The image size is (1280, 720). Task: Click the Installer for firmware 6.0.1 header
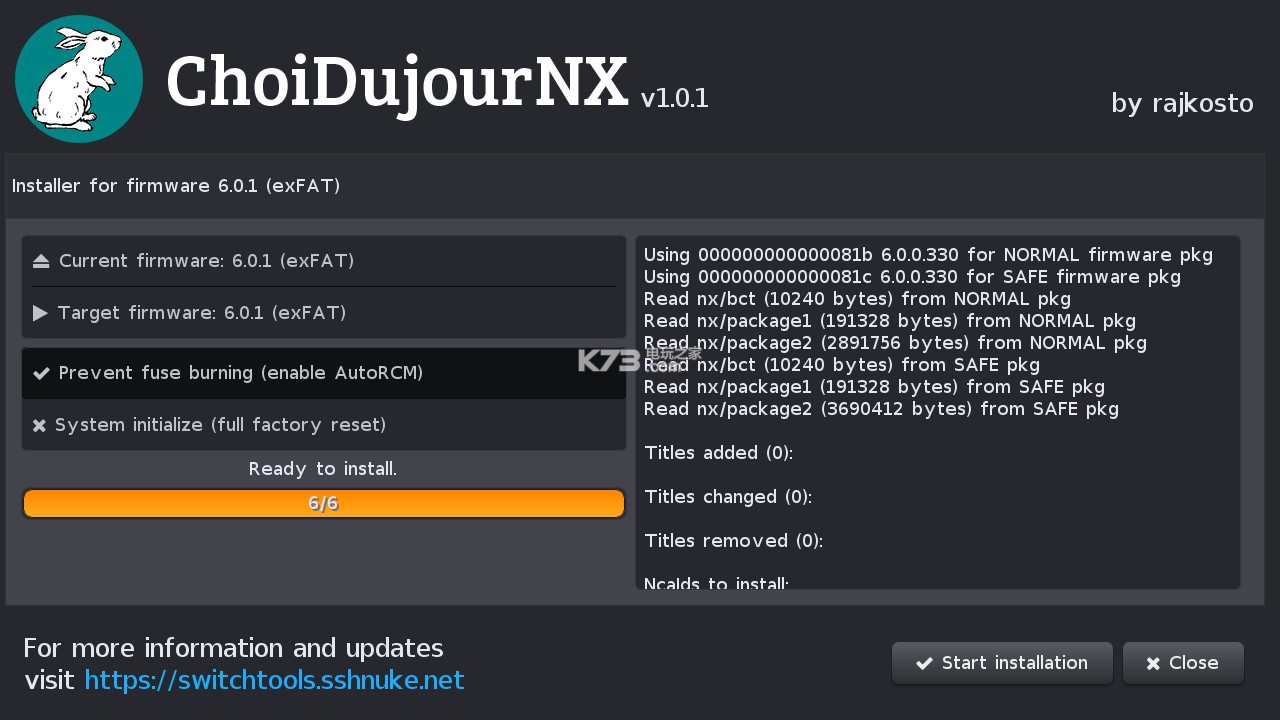176,186
